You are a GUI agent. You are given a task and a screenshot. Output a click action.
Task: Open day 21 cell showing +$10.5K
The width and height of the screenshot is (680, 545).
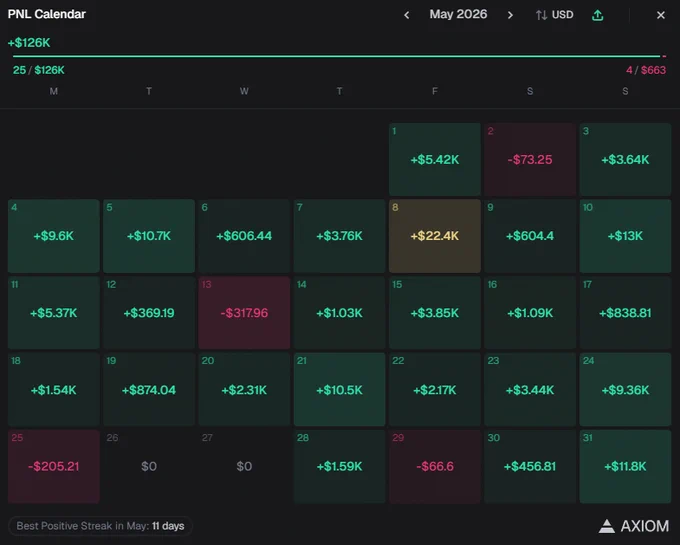click(x=339, y=389)
